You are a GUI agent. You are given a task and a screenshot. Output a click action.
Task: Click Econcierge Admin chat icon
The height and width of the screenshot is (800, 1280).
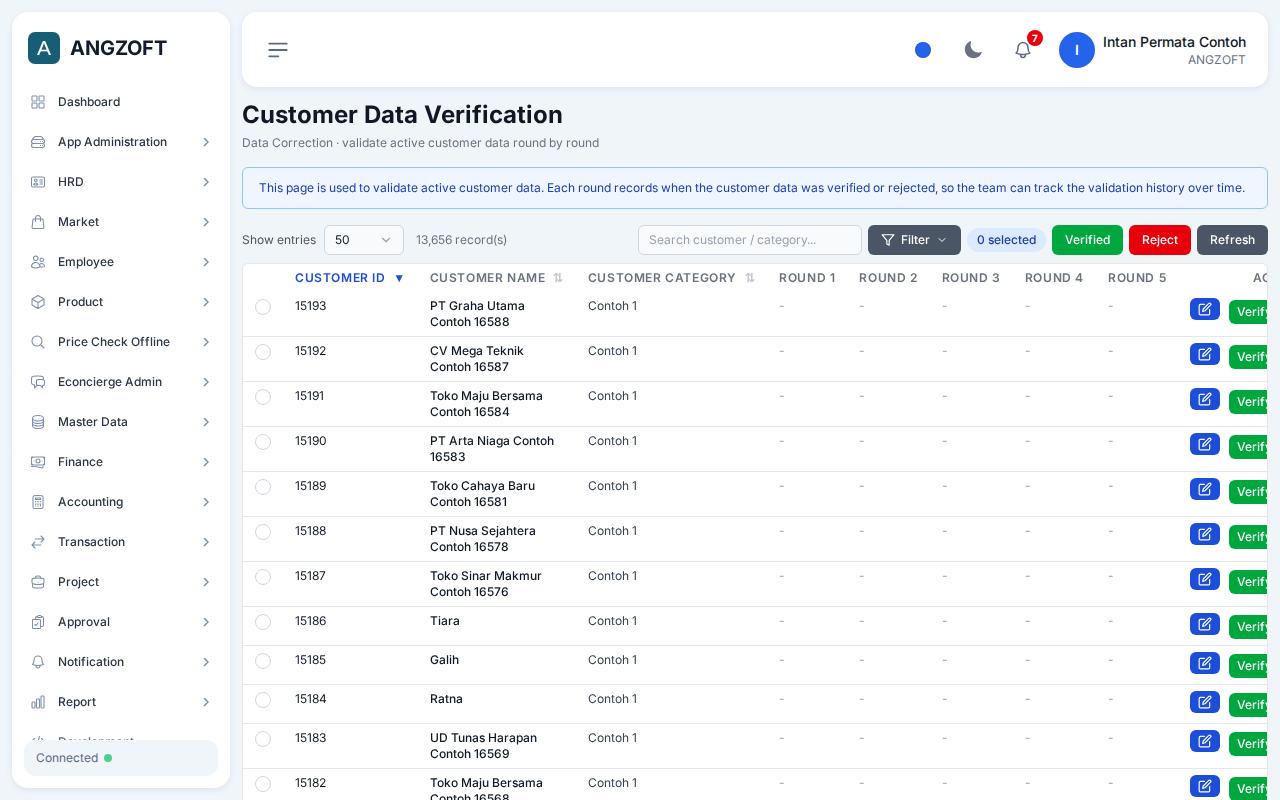click(38, 382)
